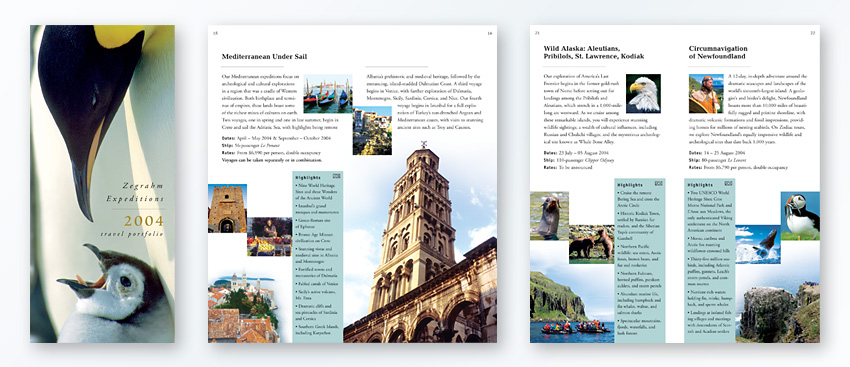The width and height of the screenshot is (850, 367).
Task: Open the green cliff and Zodiac boats photo
Action: [x=572, y=306]
